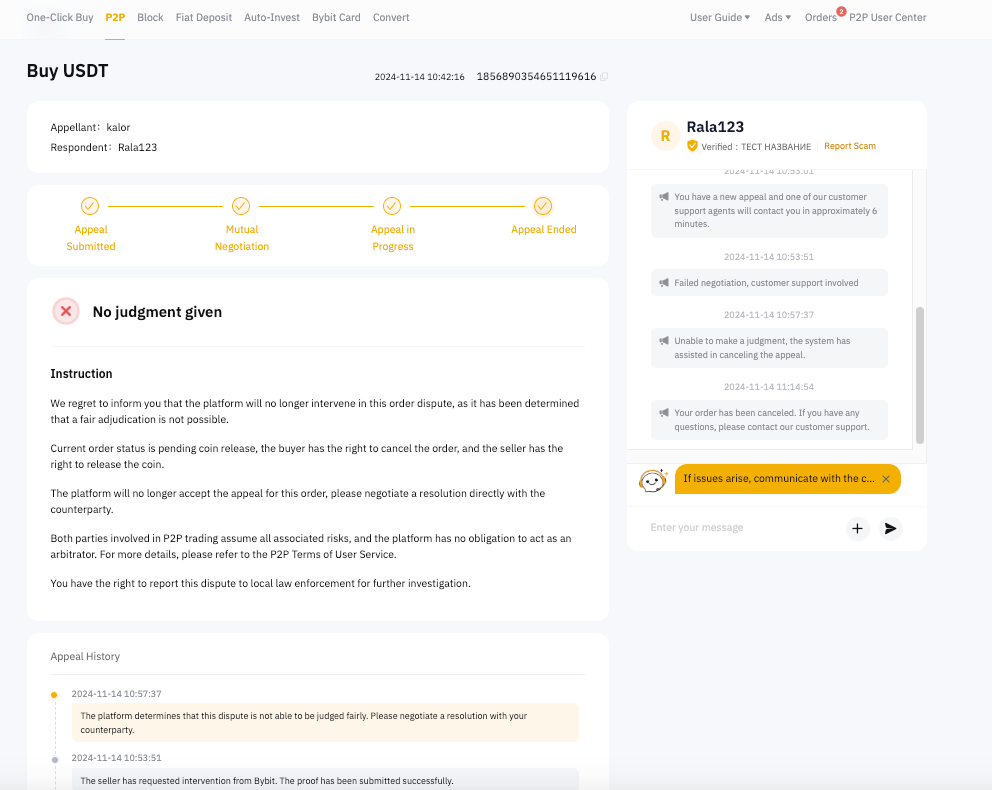Go to the P2P User Center
Viewport: 992px width, 790px height.
[x=887, y=18]
